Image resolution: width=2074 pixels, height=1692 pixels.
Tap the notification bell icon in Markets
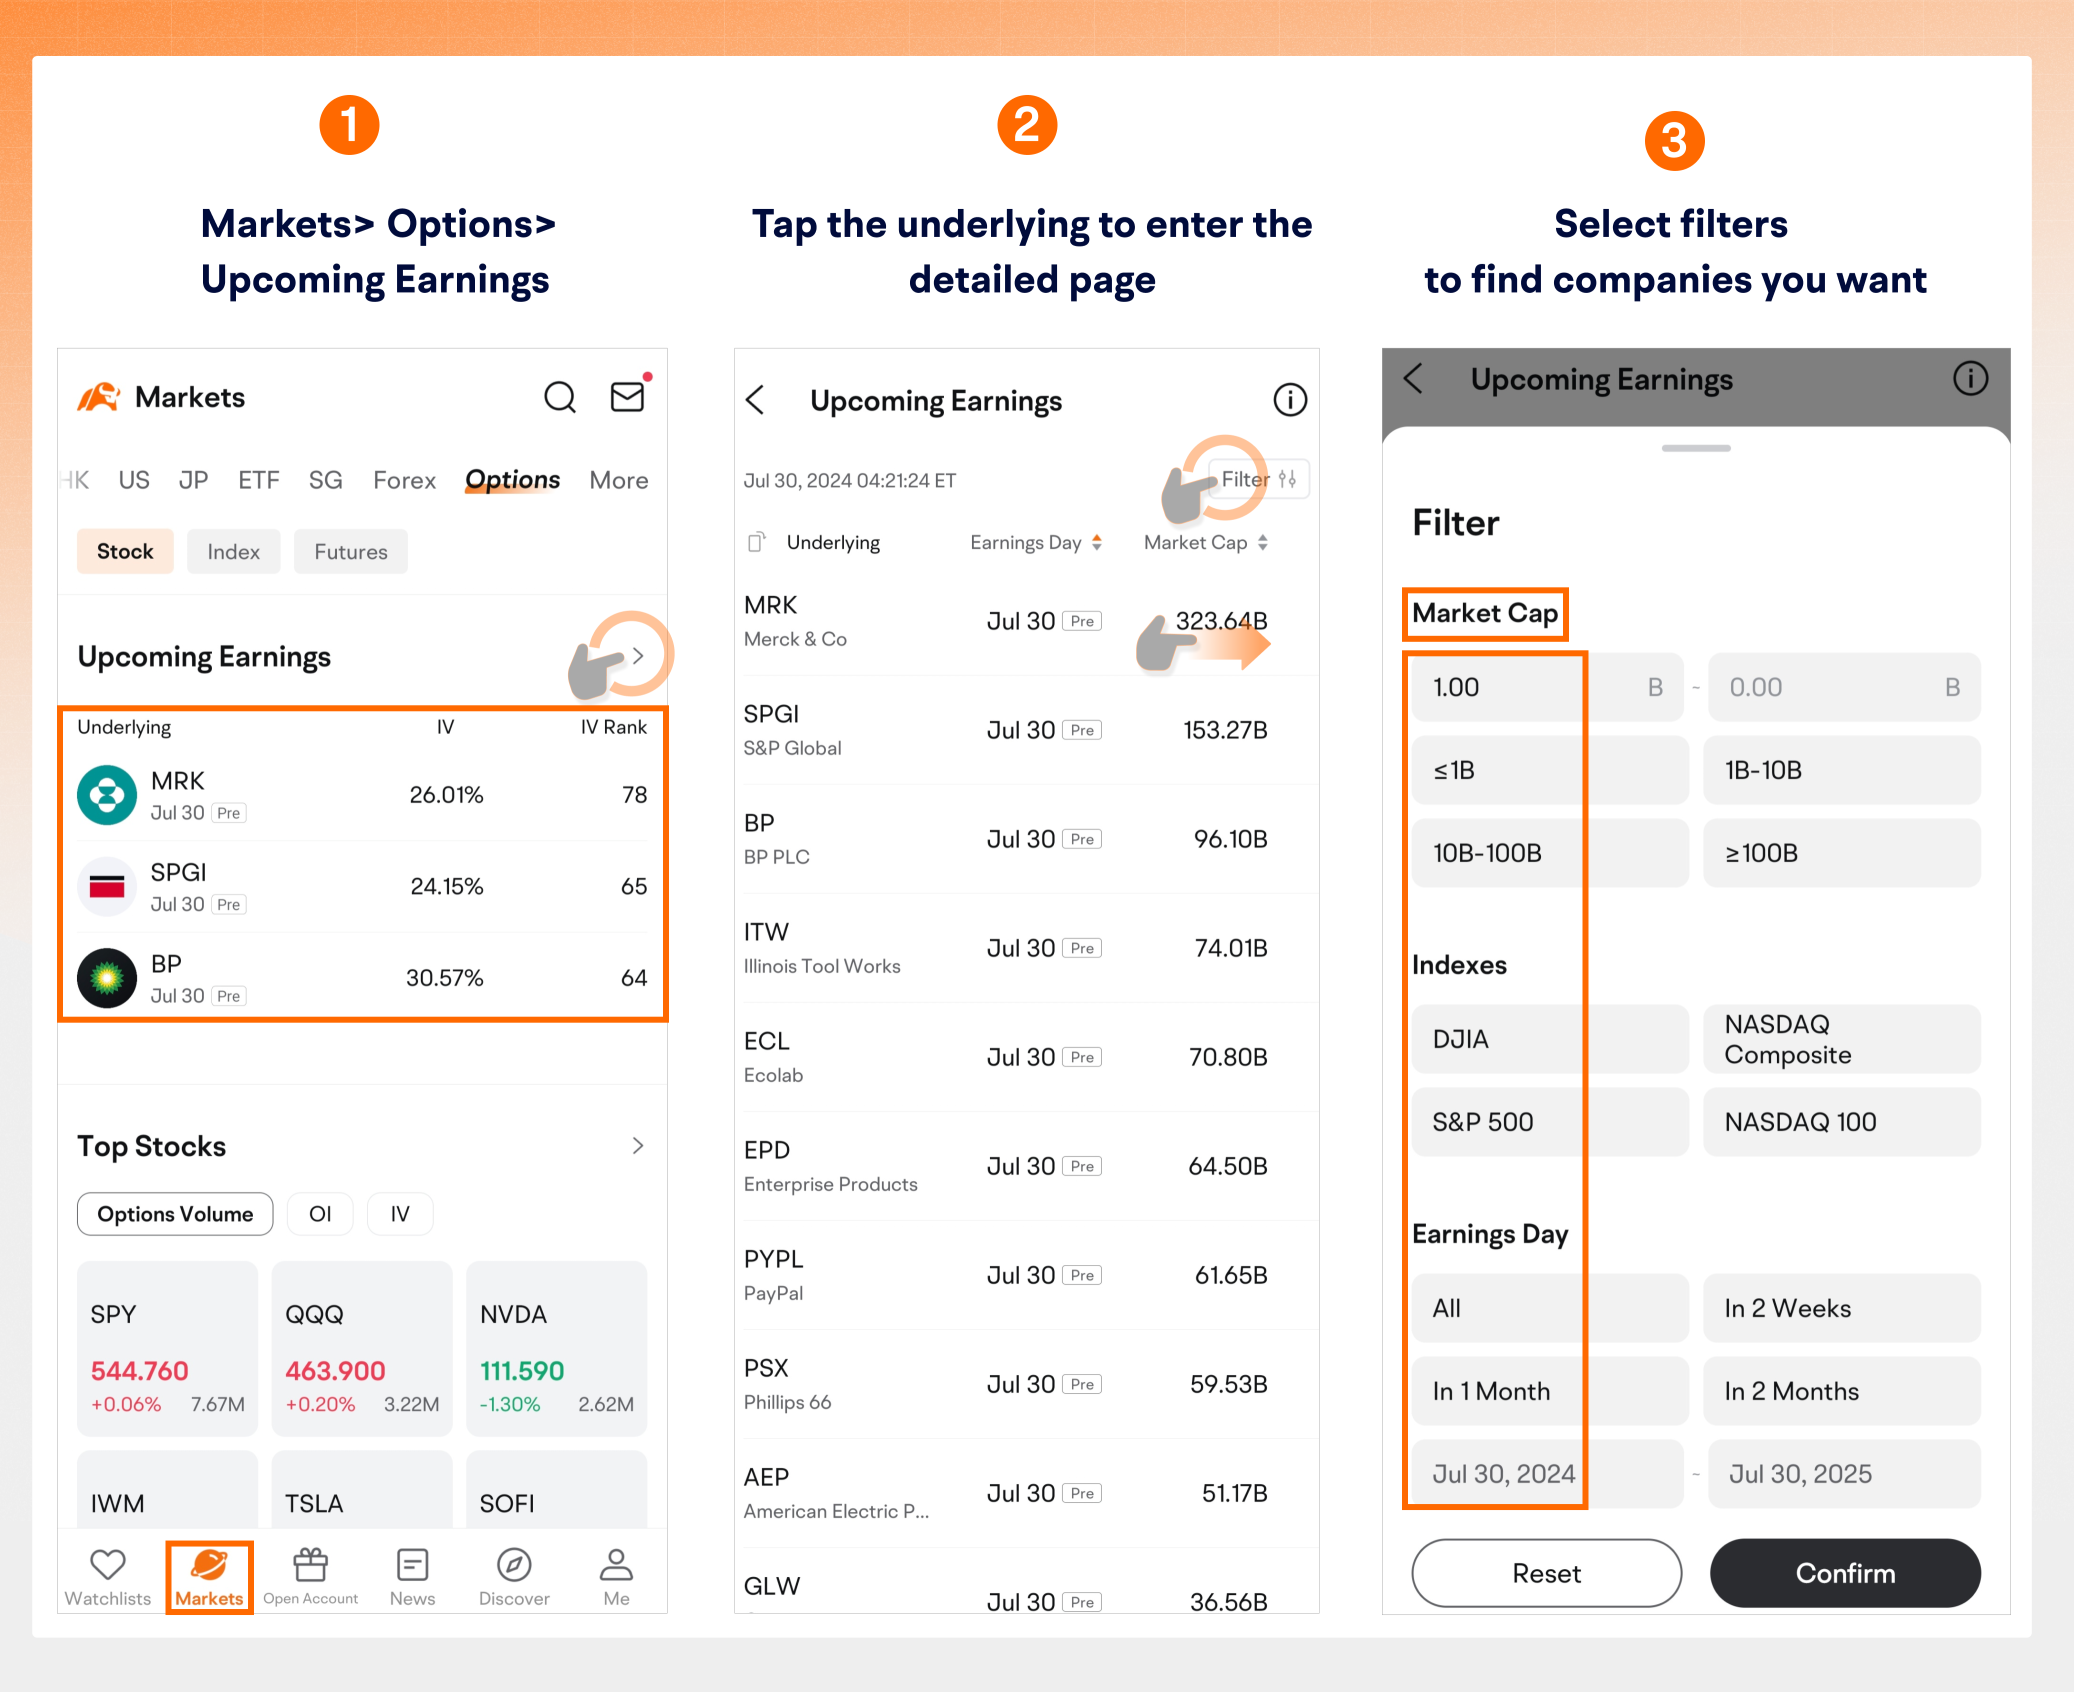(627, 391)
